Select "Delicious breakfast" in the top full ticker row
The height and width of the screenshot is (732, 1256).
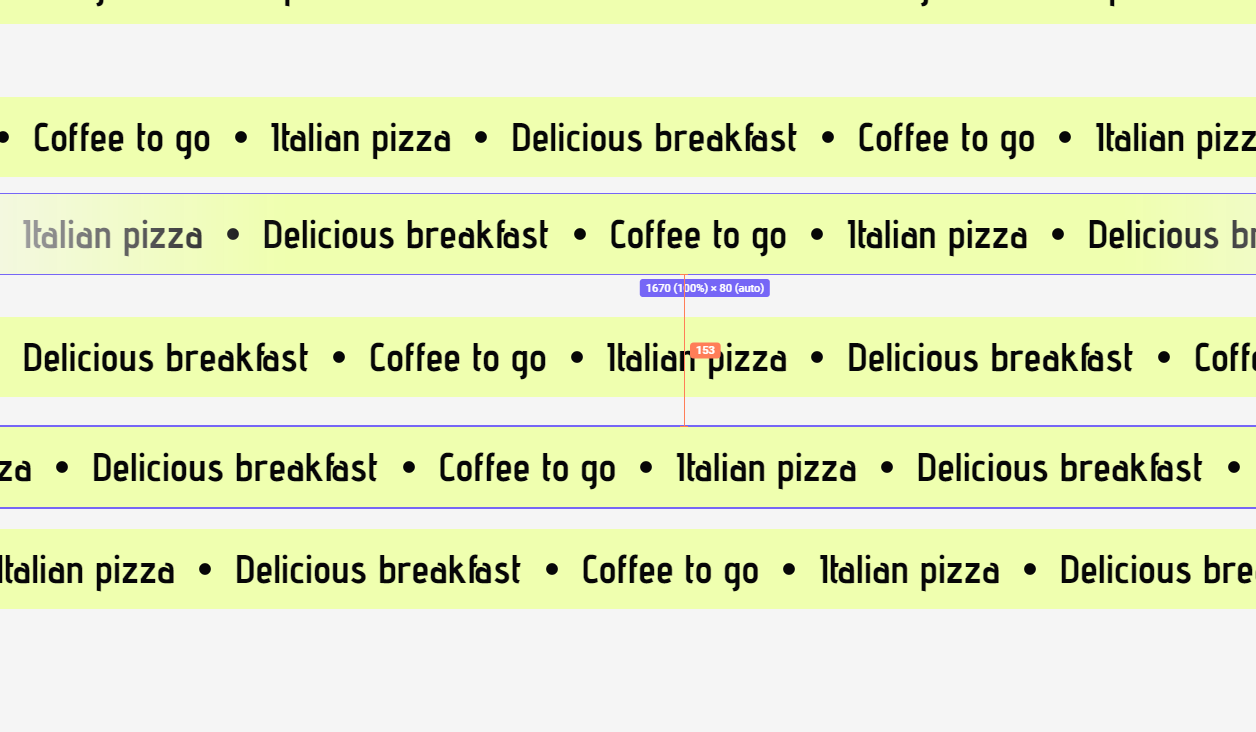[654, 138]
